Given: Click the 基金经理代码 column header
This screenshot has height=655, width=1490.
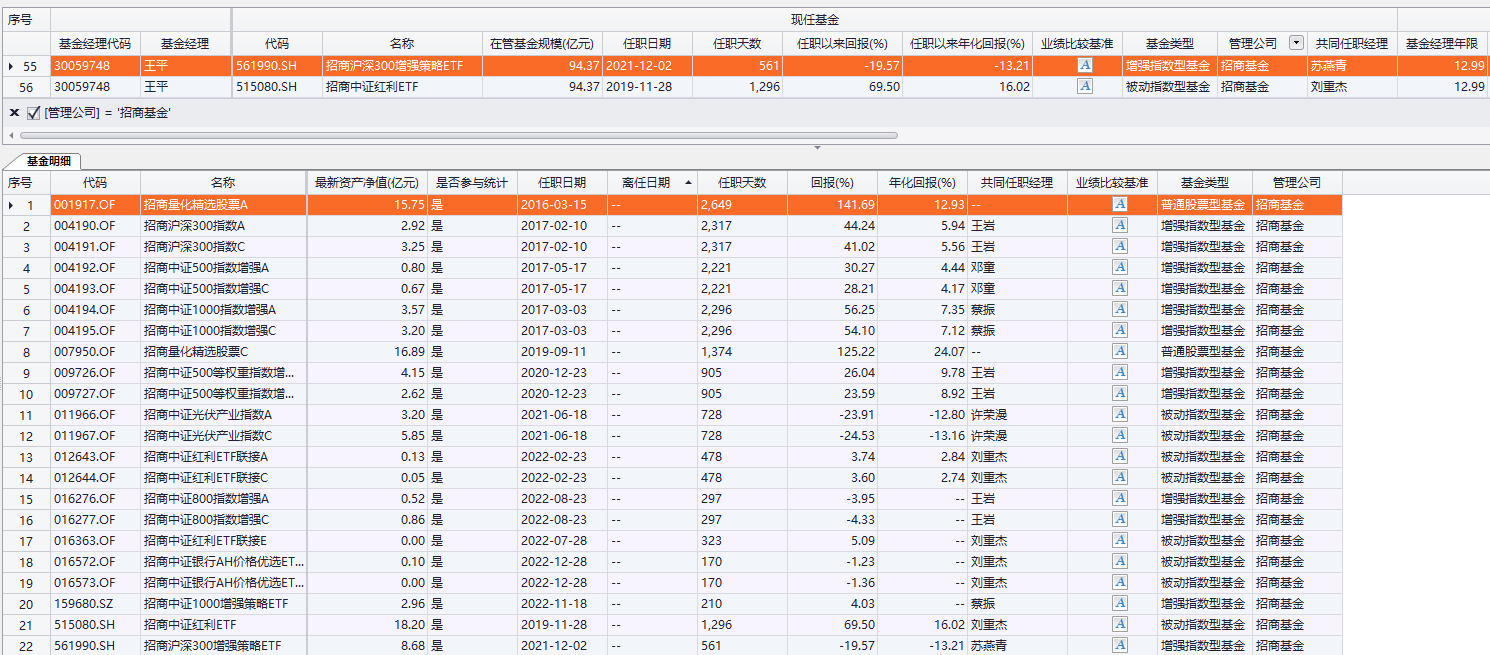Looking at the screenshot, I should [x=95, y=44].
